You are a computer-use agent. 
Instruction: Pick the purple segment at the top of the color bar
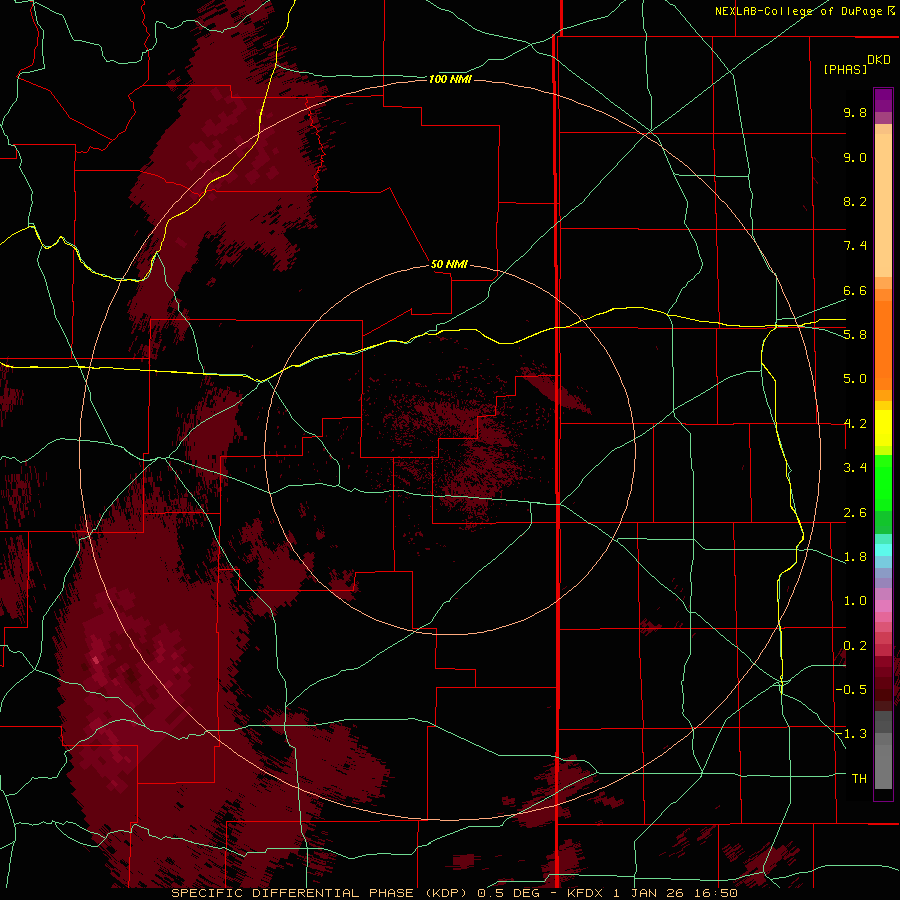883,100
